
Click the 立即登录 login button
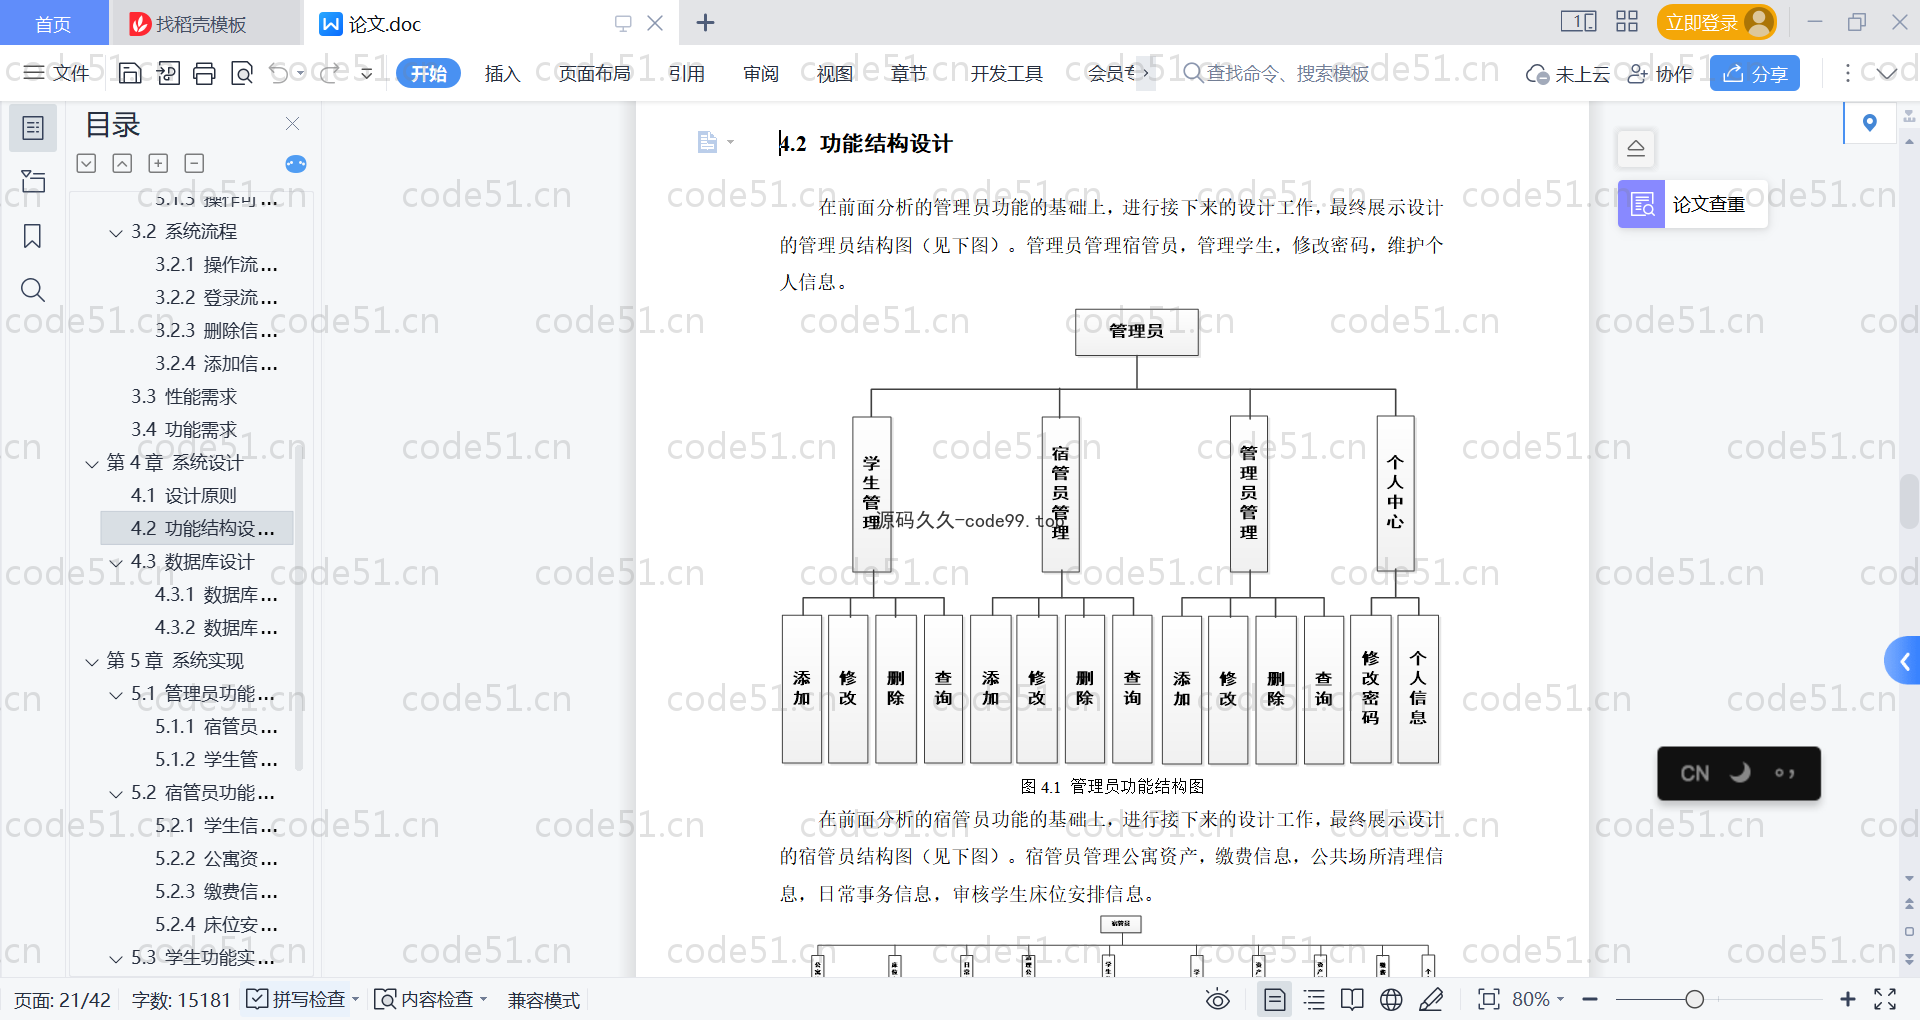coord(1716,22)
